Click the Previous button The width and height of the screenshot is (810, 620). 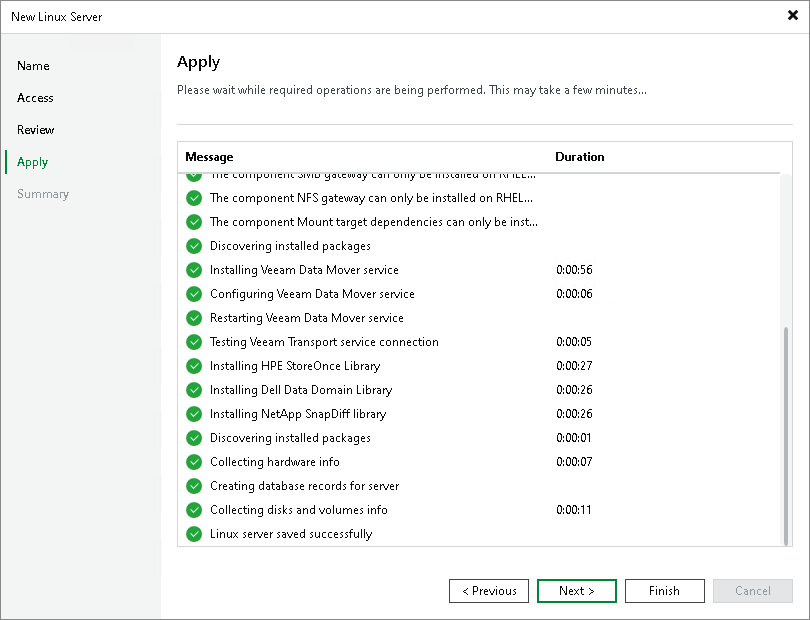click(489, 591)
